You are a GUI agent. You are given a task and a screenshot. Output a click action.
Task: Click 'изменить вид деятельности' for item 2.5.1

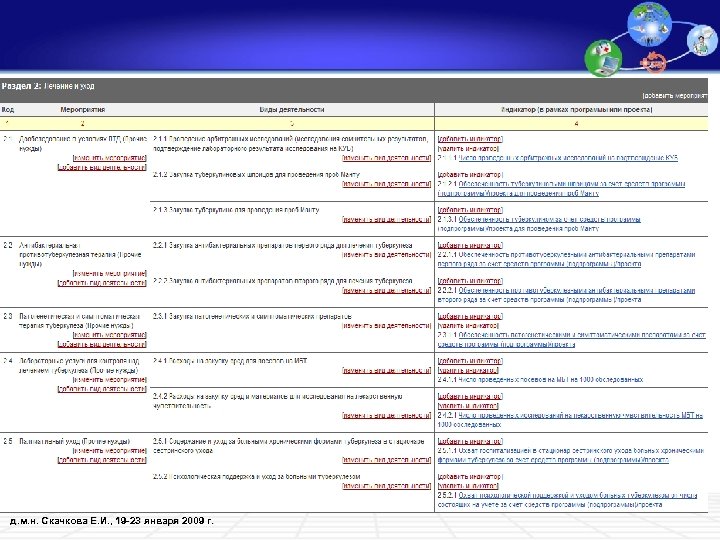(387, 460)
